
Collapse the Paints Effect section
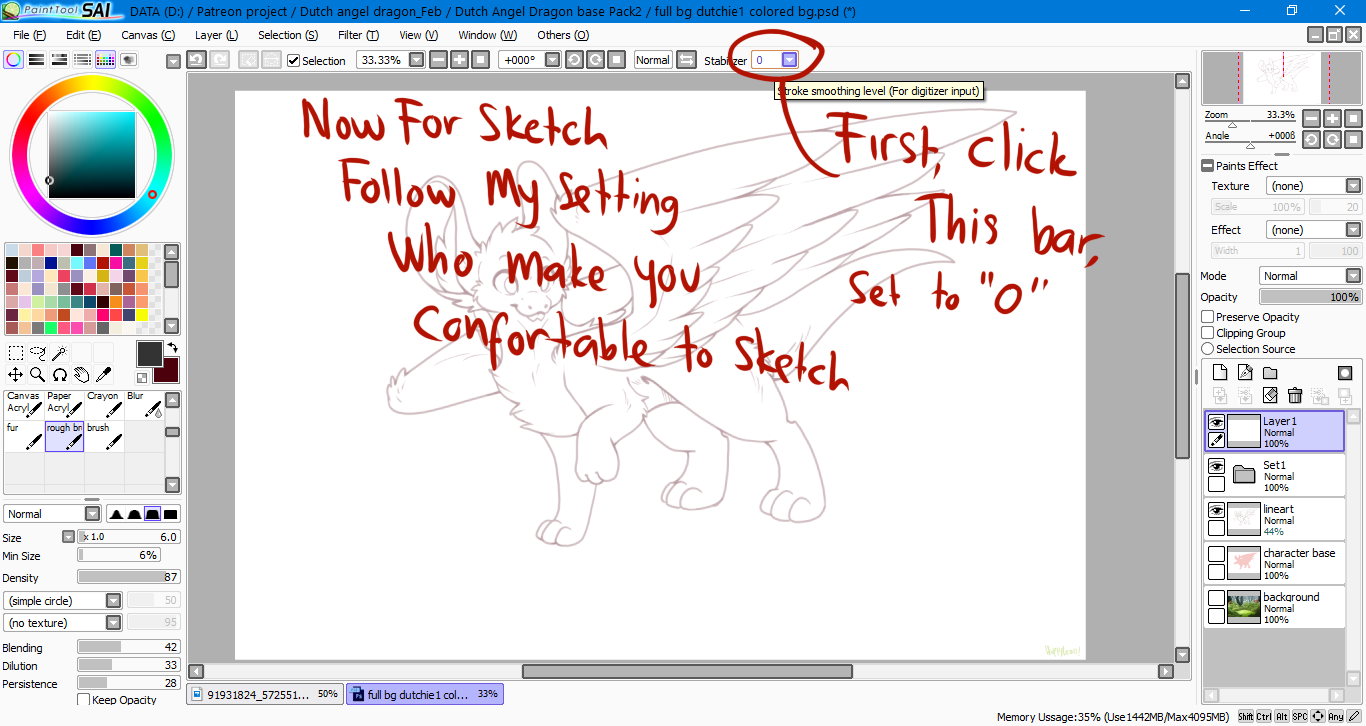(x=1207, y=166)
